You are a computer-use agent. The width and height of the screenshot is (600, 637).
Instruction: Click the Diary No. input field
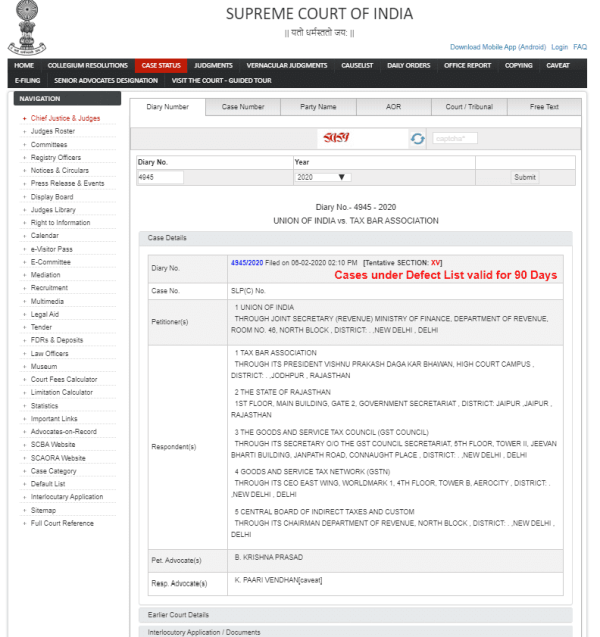160,177
